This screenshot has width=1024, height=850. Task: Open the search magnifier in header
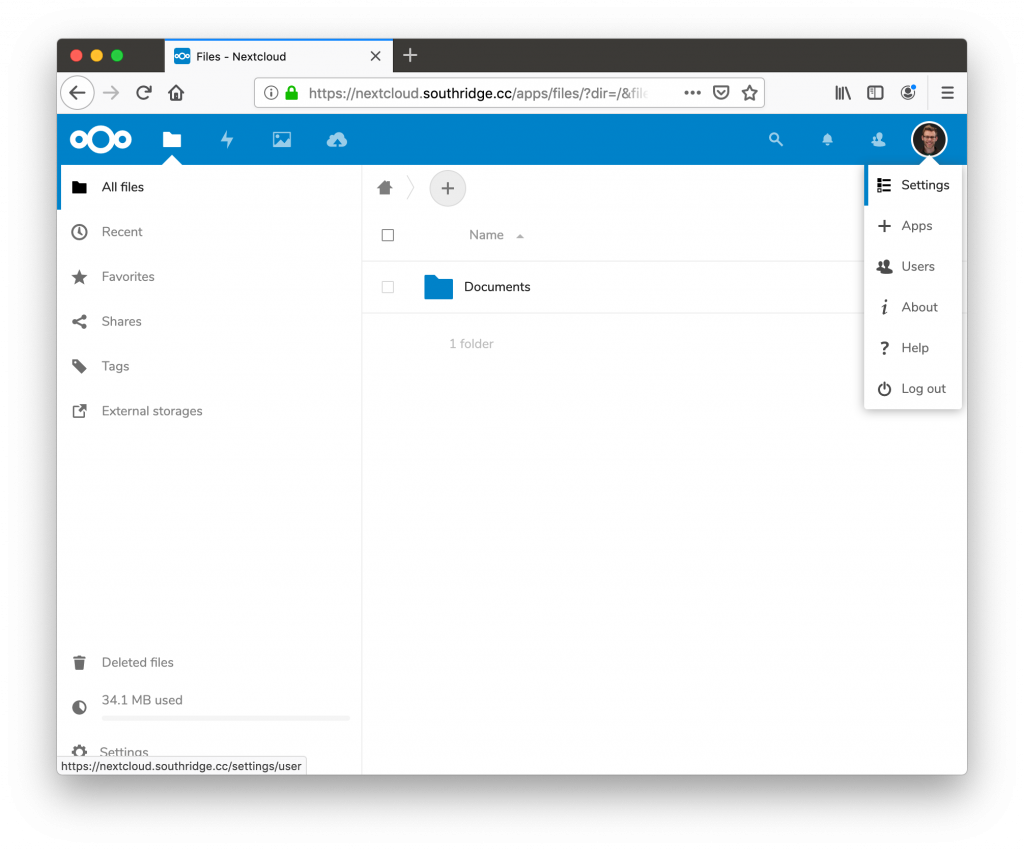pyautogui.click(x=775, y=140)
